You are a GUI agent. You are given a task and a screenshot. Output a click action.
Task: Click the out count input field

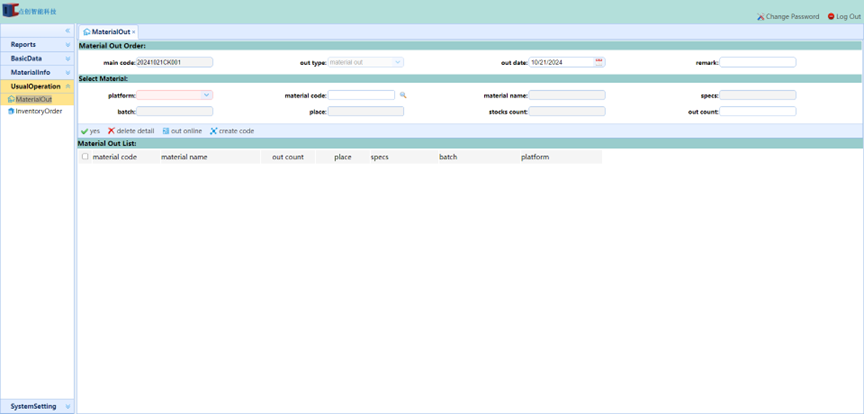click(x=756, y=111)
